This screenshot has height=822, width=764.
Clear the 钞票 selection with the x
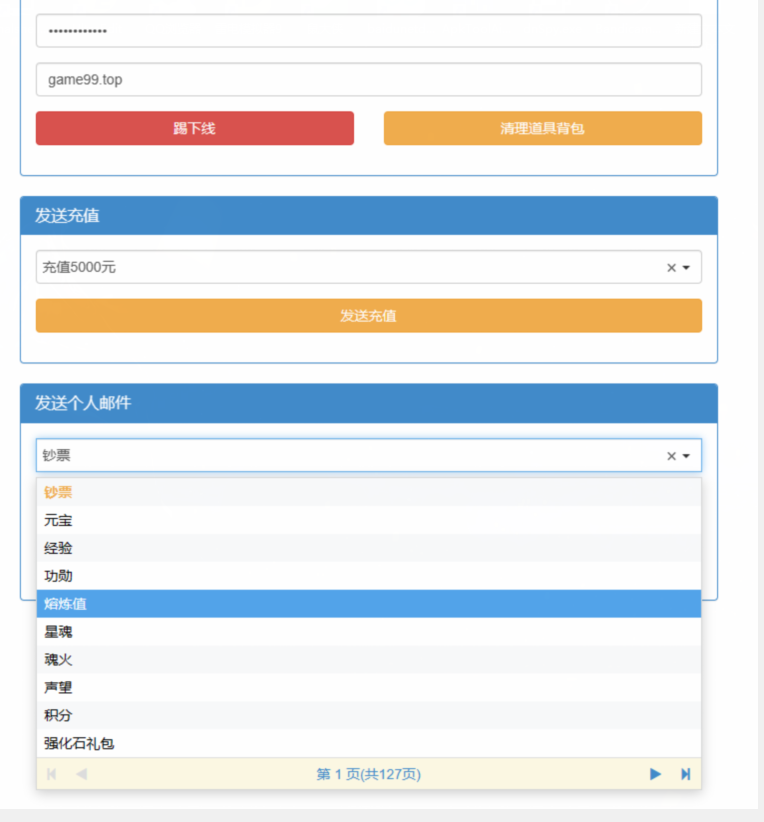coord(671,456)
